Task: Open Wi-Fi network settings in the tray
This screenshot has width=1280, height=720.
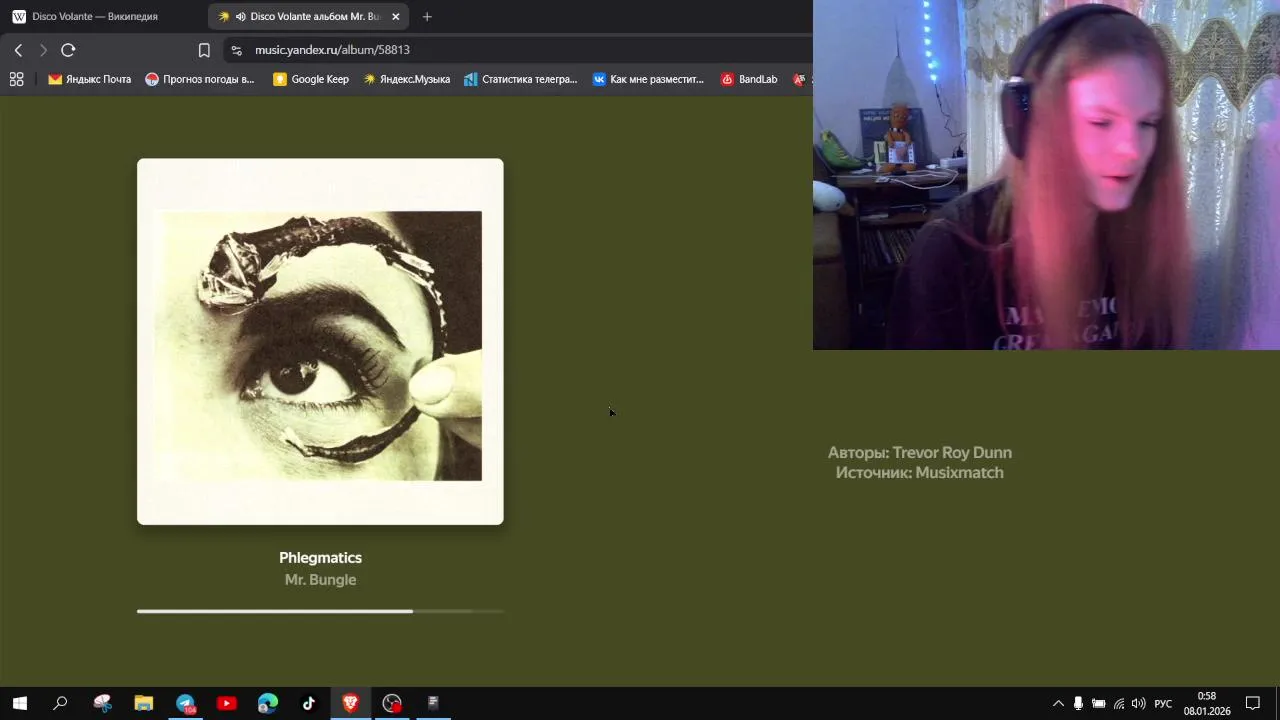Action: tap(1119, 703)
